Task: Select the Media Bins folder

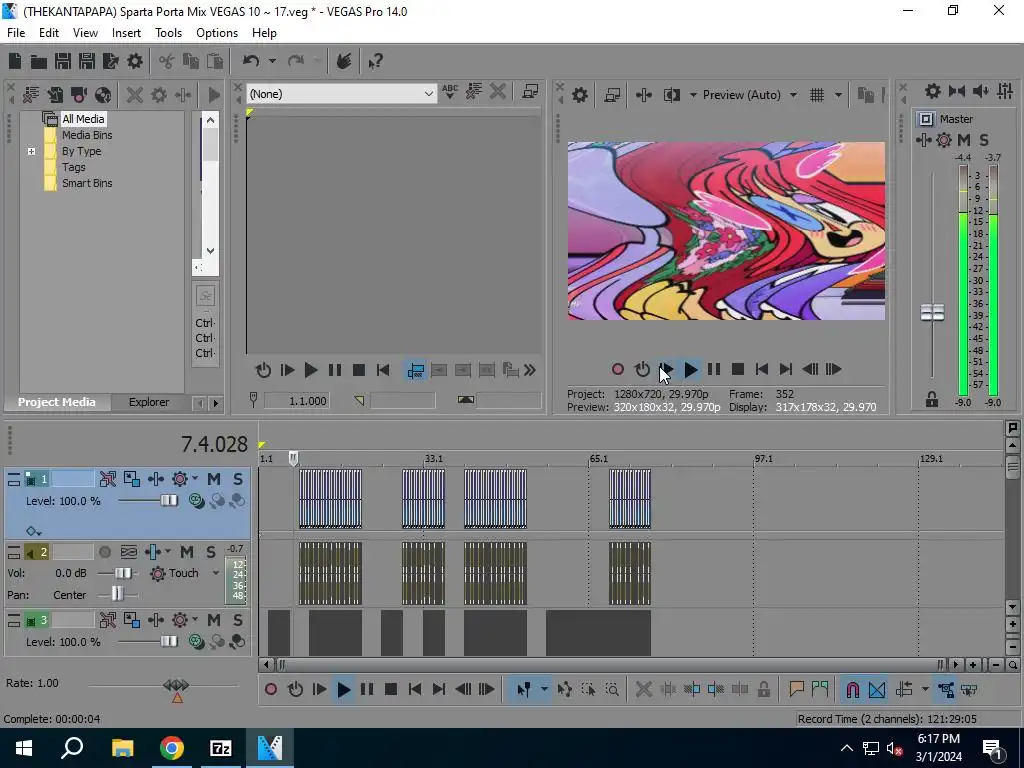Action: [x=87, y=135]
